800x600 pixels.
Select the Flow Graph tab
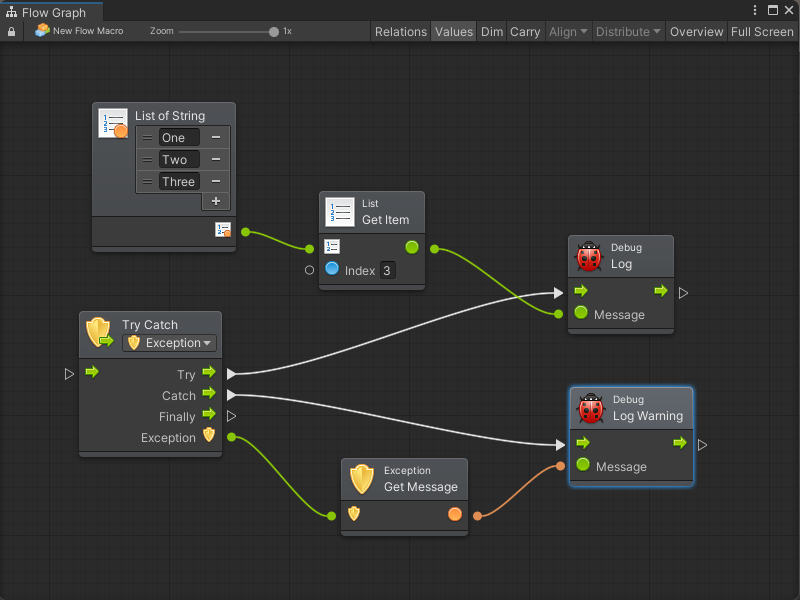[52, 12]
